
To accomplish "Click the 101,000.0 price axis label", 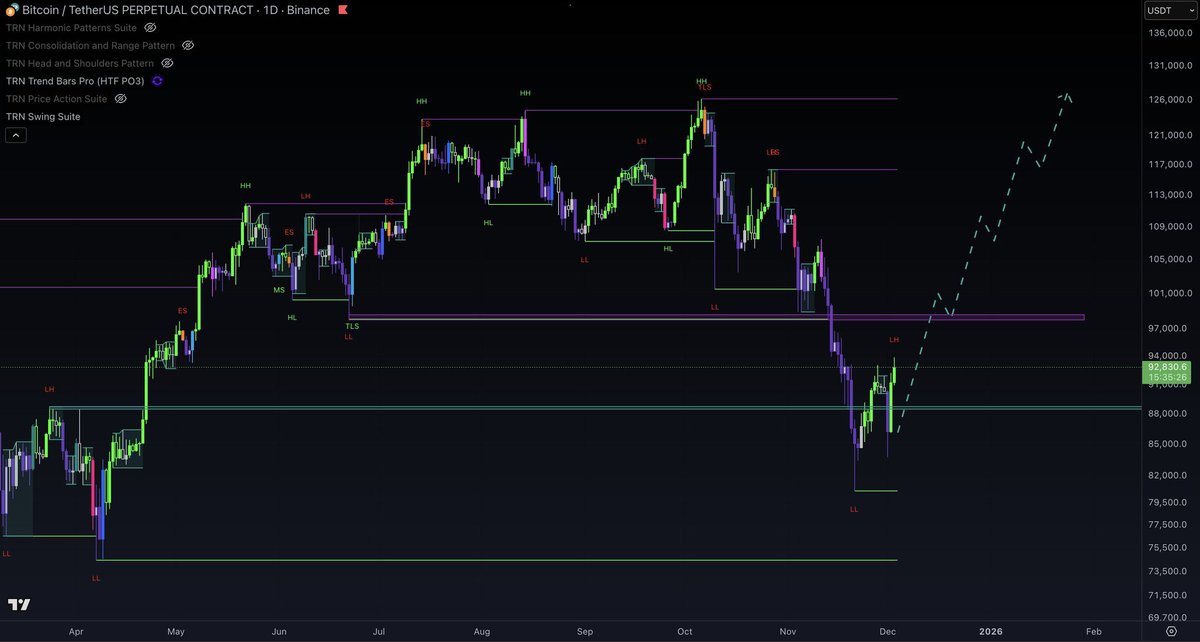I will click(x=1170, y=294).
